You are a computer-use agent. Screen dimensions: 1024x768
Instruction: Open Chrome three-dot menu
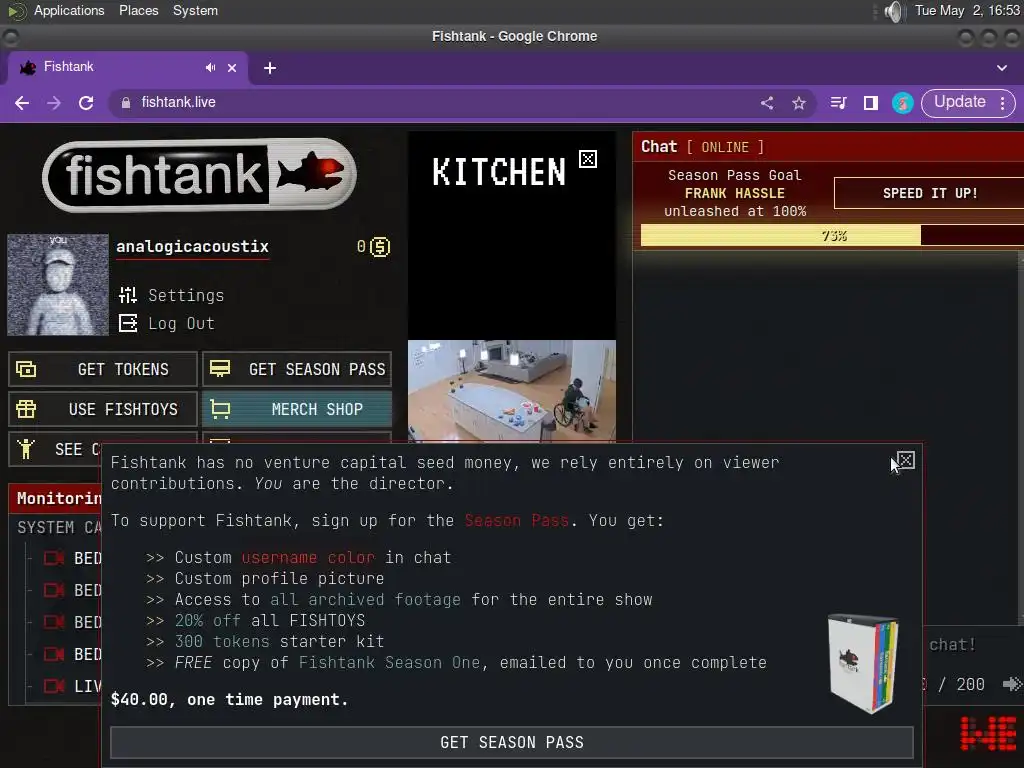[x=1002, y=103]
